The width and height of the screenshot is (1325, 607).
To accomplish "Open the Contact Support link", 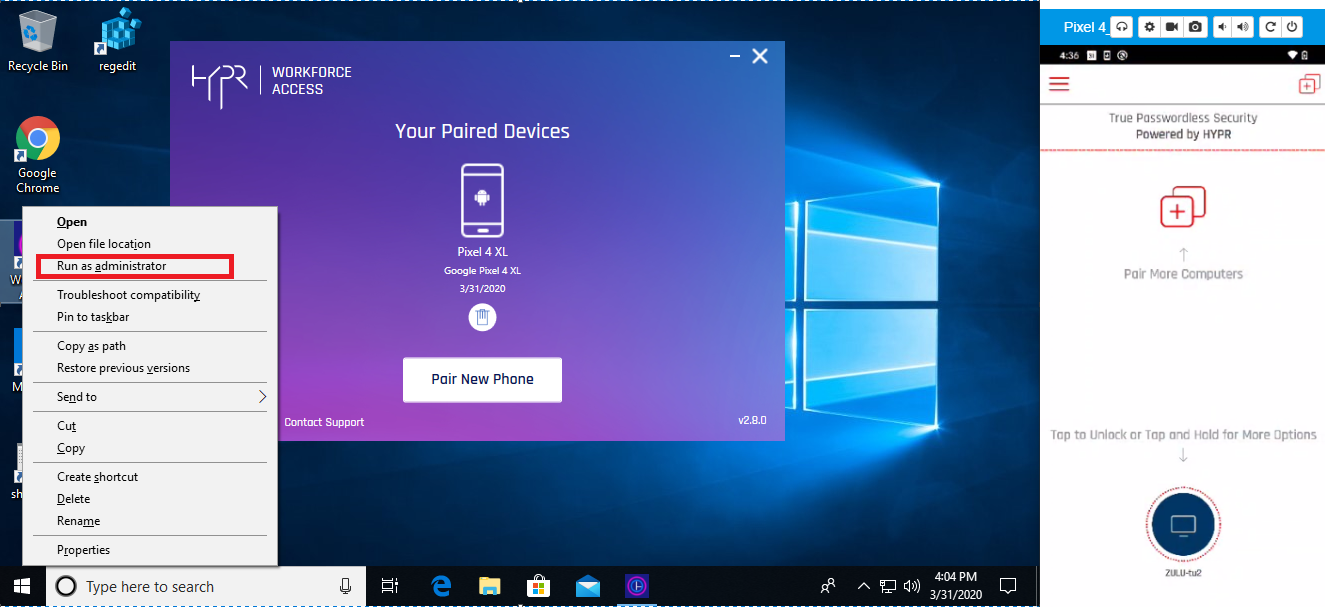I will [x=324, y=422].
